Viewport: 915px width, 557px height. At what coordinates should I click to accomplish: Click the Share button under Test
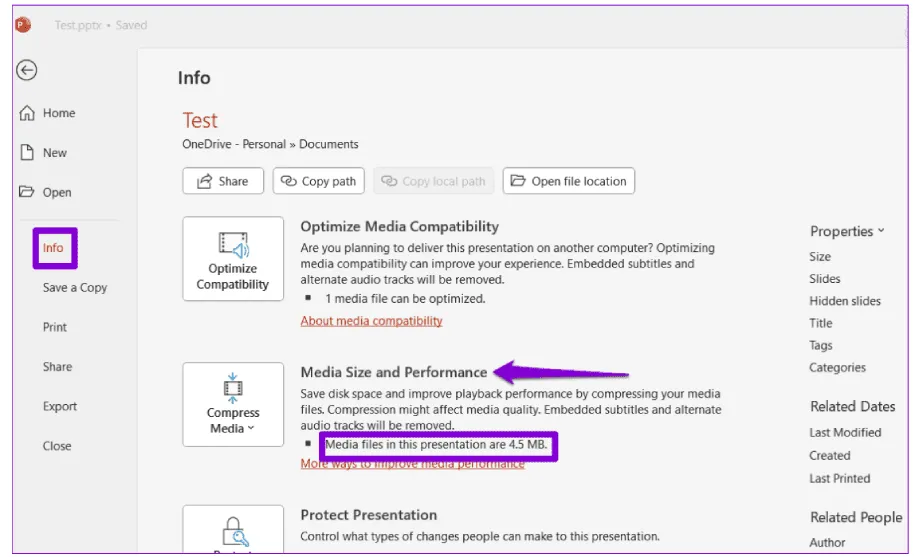pyautogui.click(x=222, y=181)
